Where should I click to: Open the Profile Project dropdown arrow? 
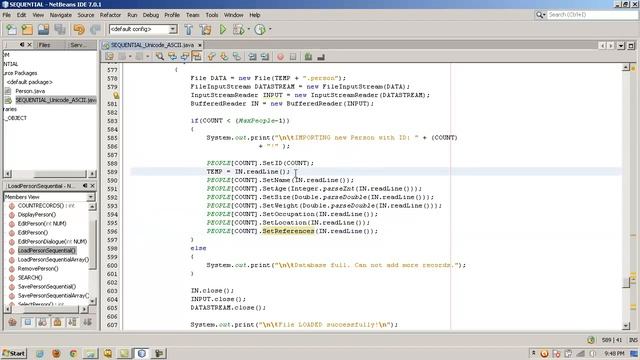270,29
